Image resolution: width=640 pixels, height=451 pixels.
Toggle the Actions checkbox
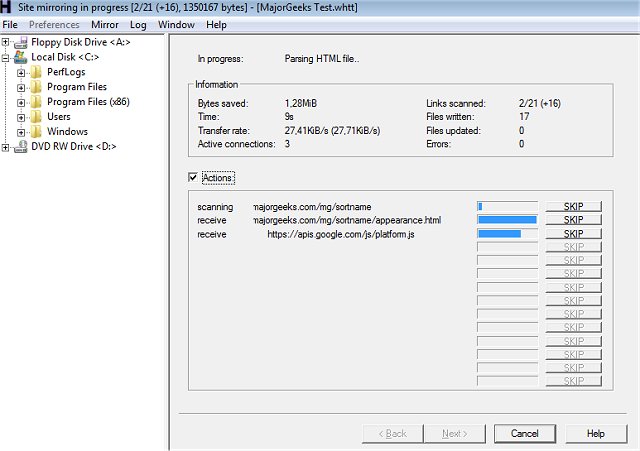click(x=193, y=177)
